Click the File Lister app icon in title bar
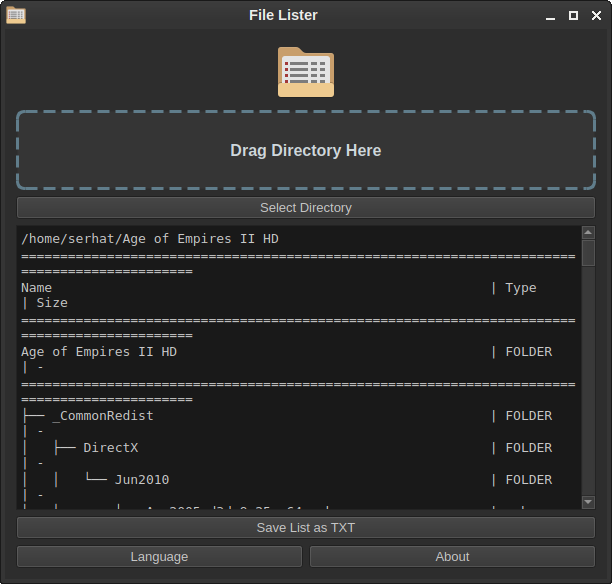 click(x=16, y=15)
